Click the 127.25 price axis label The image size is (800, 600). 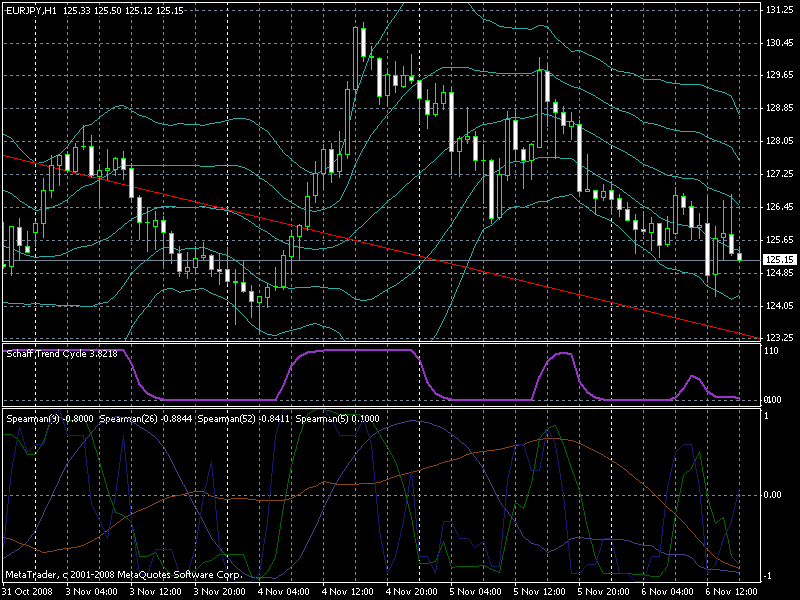click(x=780, y=174)
